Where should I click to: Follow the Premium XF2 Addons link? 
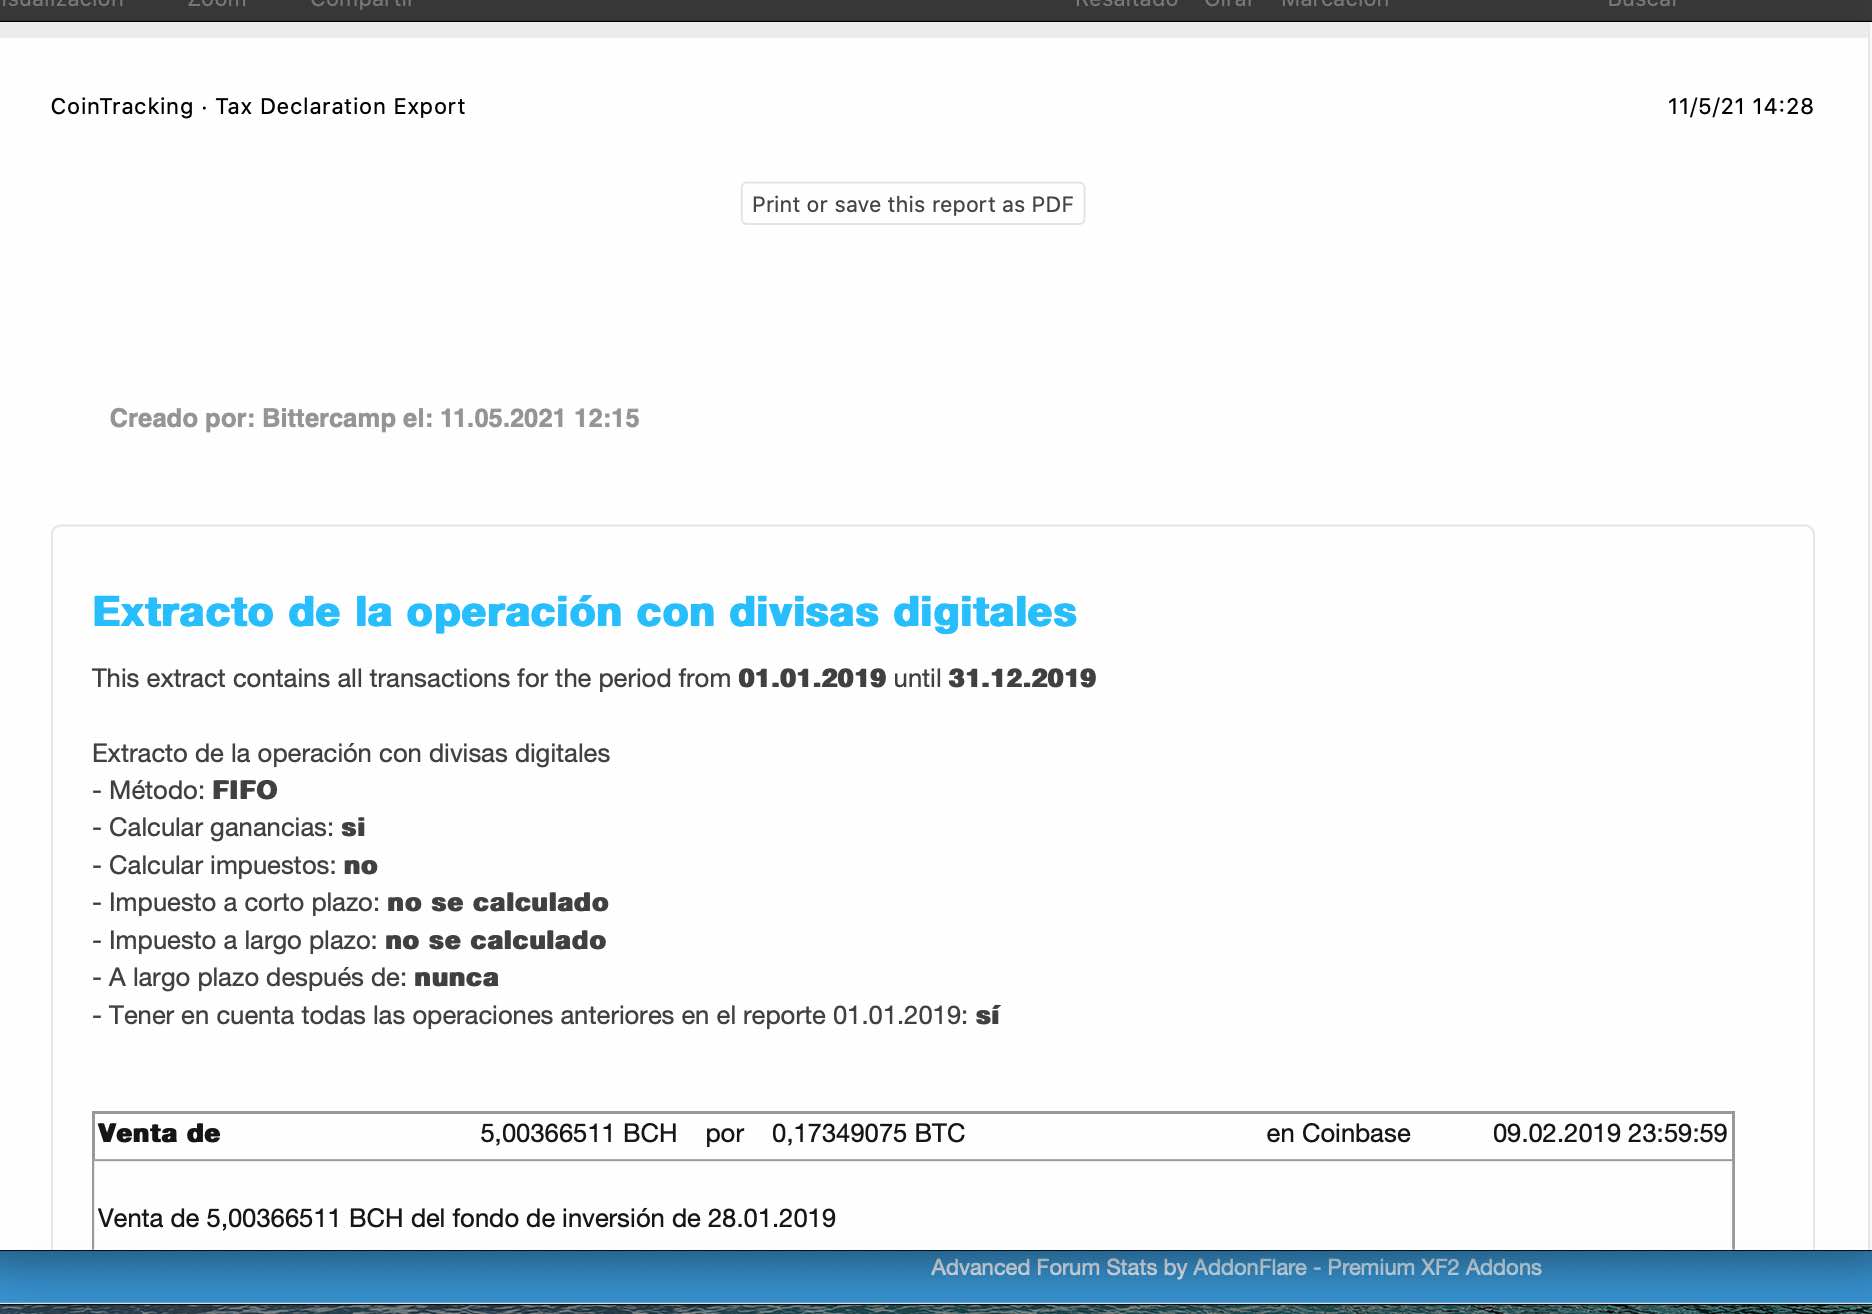point(1434,1268)
